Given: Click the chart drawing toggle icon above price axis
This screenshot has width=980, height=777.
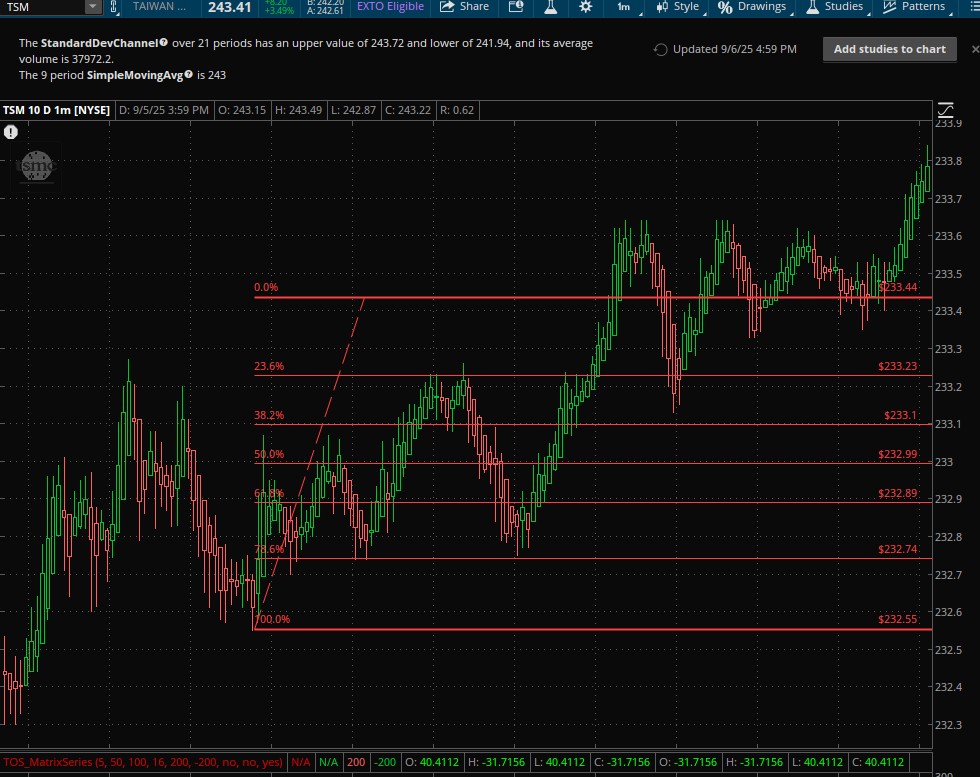Looking at the screenshot, I should pyautogui.click(x=946, y=110).
